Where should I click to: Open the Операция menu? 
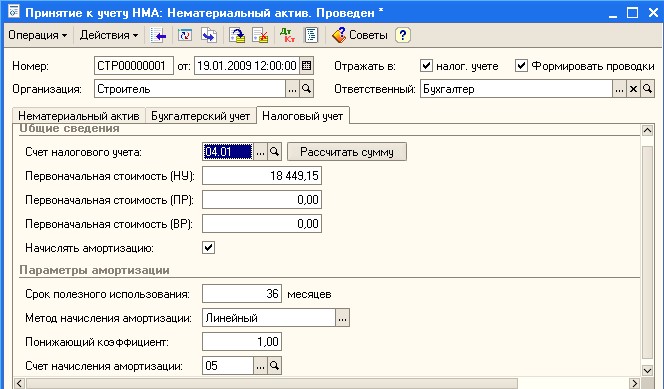coord(37,35)
